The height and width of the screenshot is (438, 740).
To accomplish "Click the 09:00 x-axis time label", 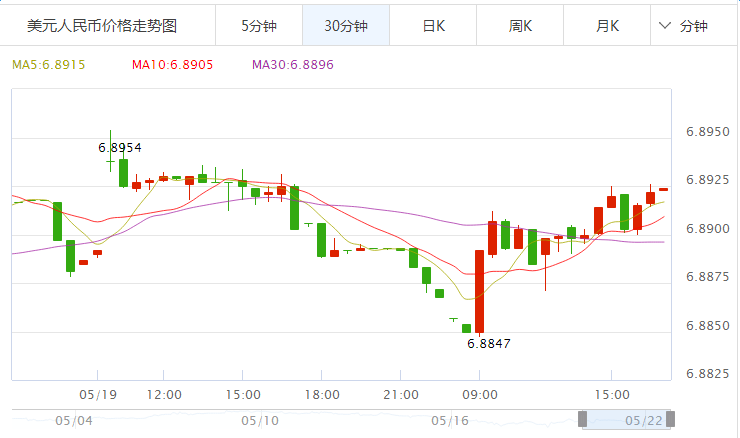I will 479,395.
